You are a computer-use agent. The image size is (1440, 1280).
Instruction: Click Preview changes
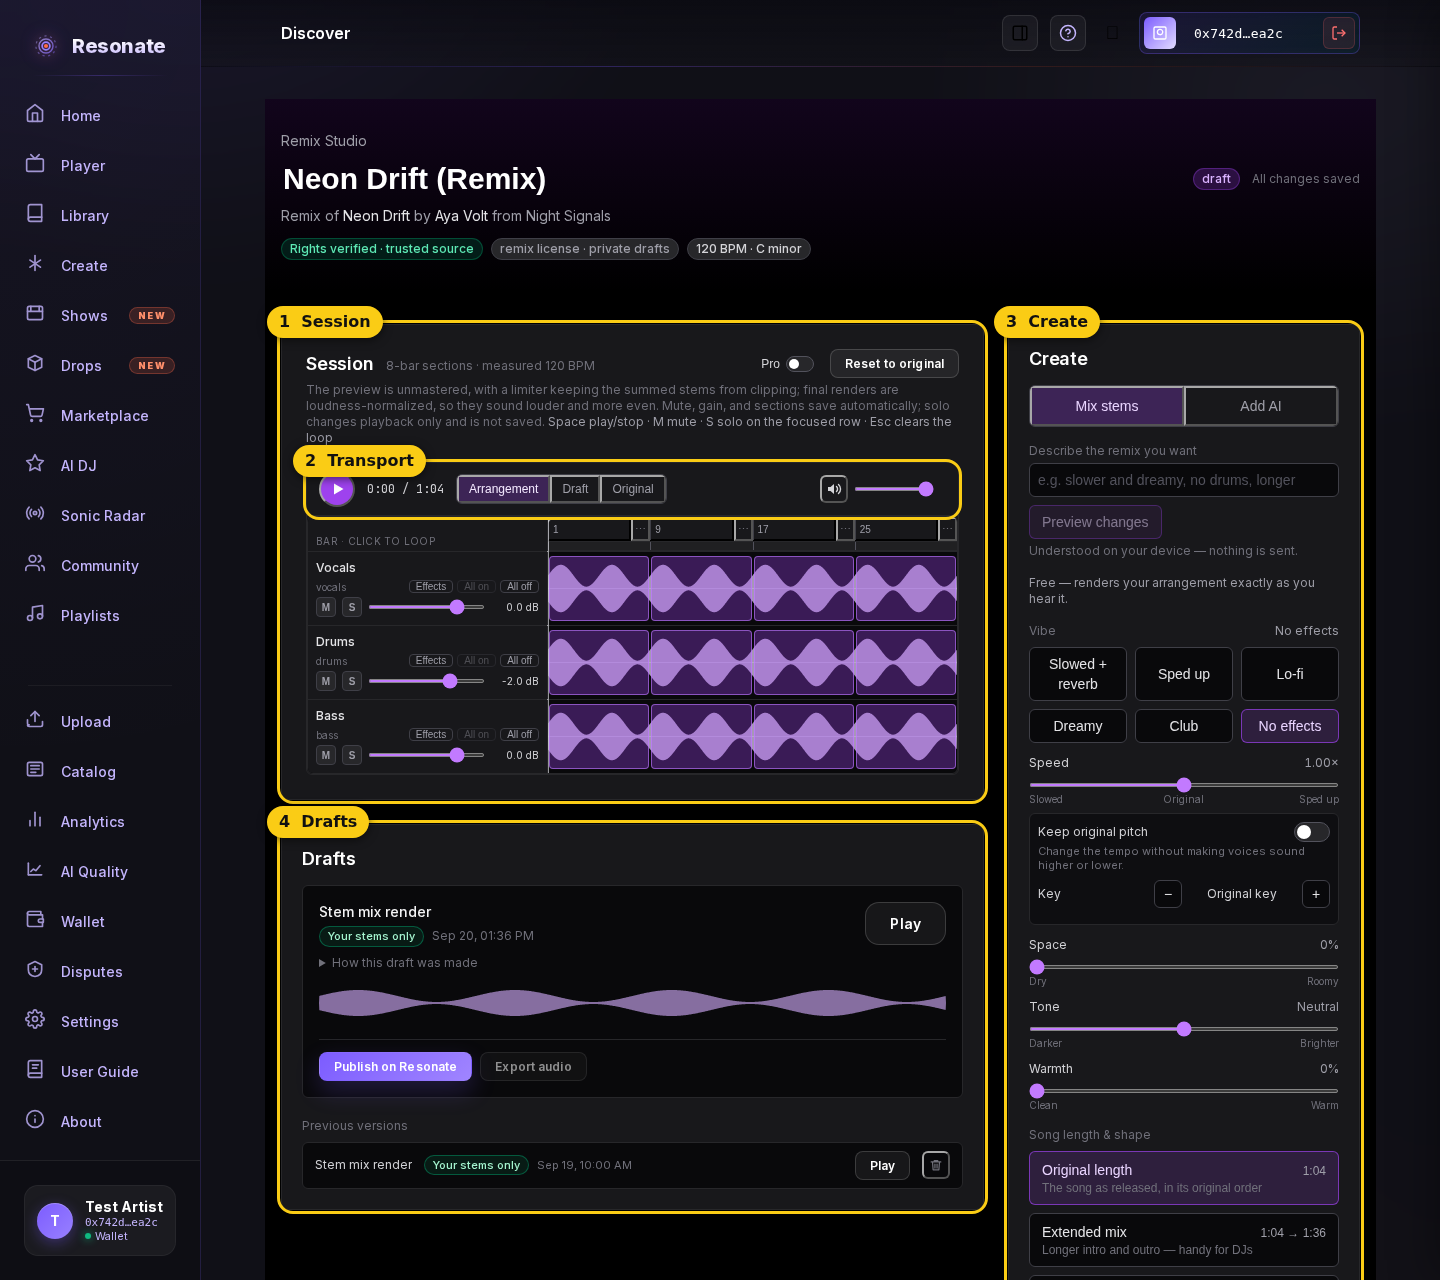[x=1095, y=522]
